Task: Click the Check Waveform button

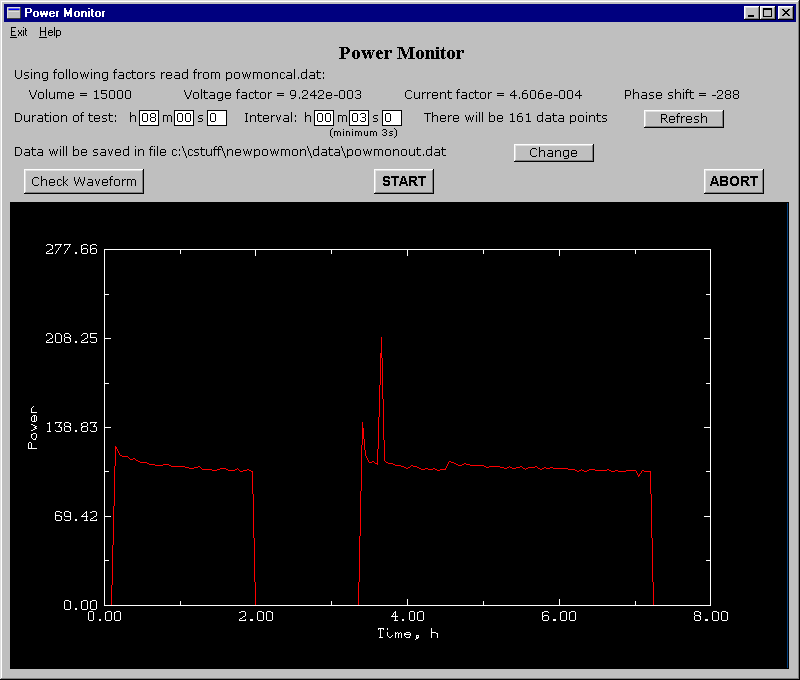Action: (x=83, y=181)
